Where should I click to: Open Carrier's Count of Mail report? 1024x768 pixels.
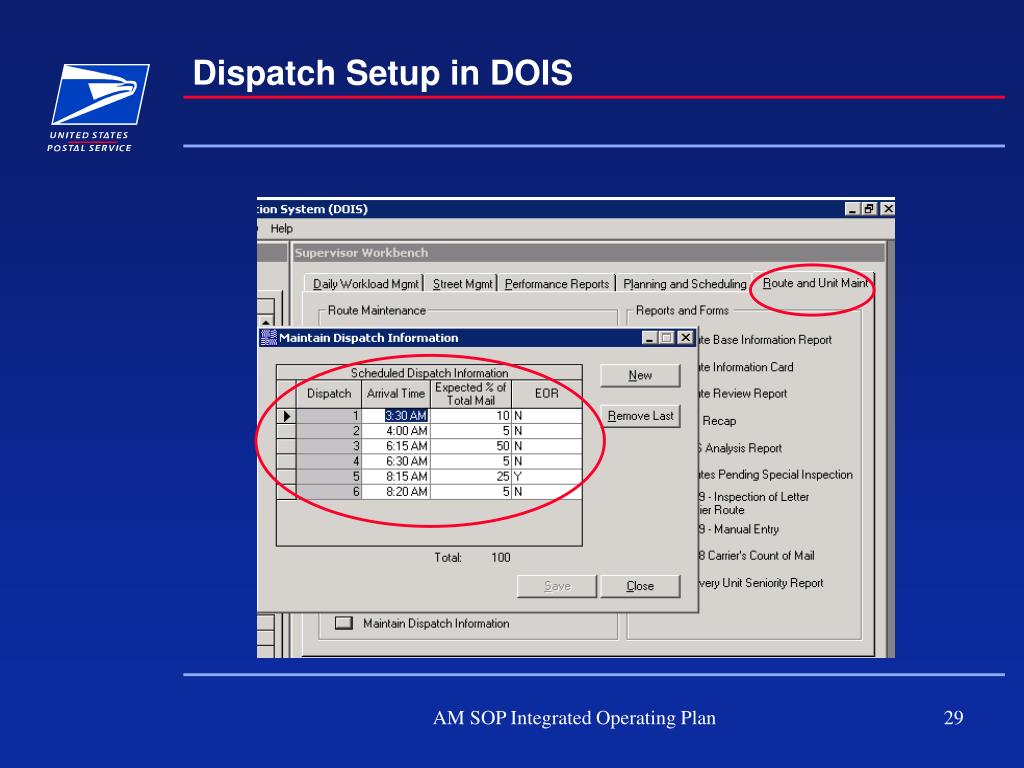pyautogui.click(x=756, y=556)
